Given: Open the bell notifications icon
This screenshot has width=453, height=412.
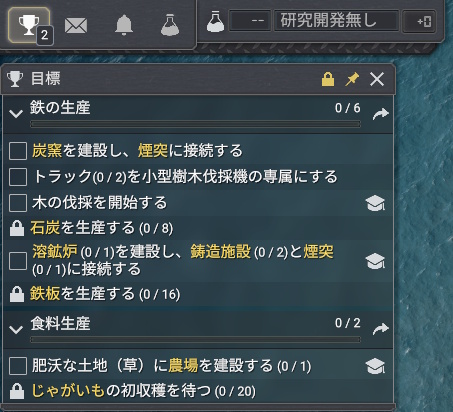Looking at the screenshot, I should [x=124, y=26].
